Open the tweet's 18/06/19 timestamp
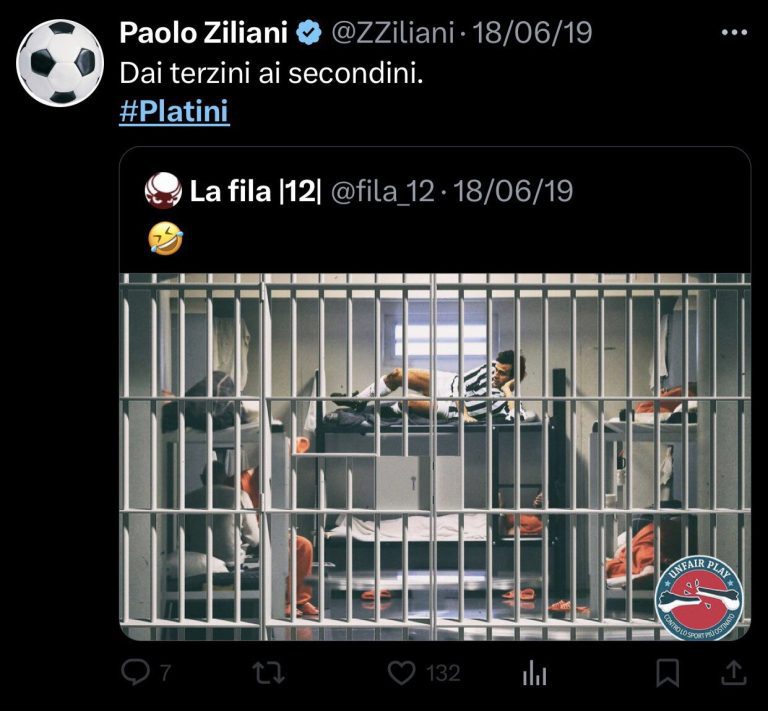This screenshot has width=768, height=711. click(532, 33)
